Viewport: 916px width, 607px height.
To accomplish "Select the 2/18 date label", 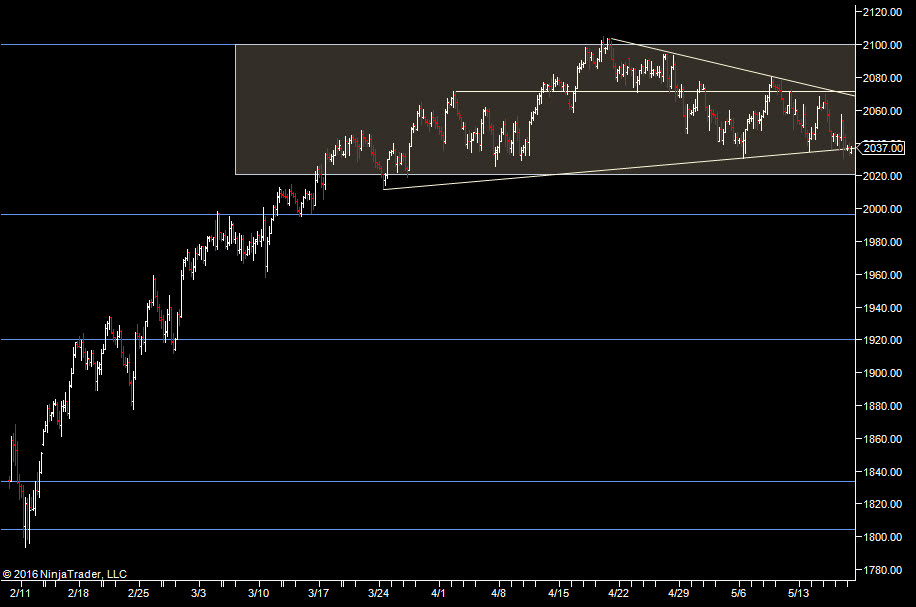I will point(78,594).
